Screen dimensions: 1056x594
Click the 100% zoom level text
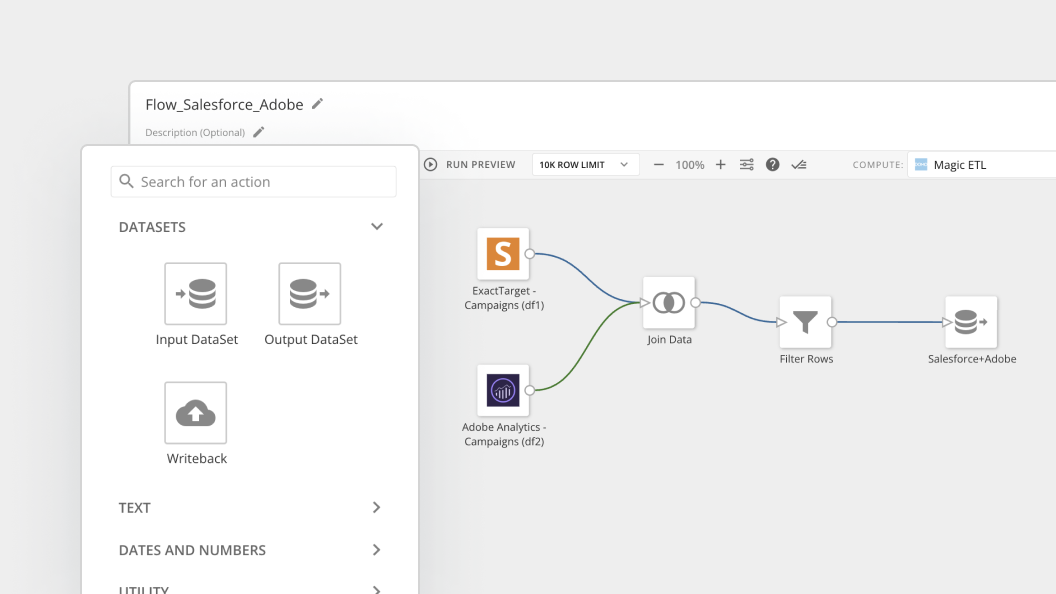(x=690, y=165)
